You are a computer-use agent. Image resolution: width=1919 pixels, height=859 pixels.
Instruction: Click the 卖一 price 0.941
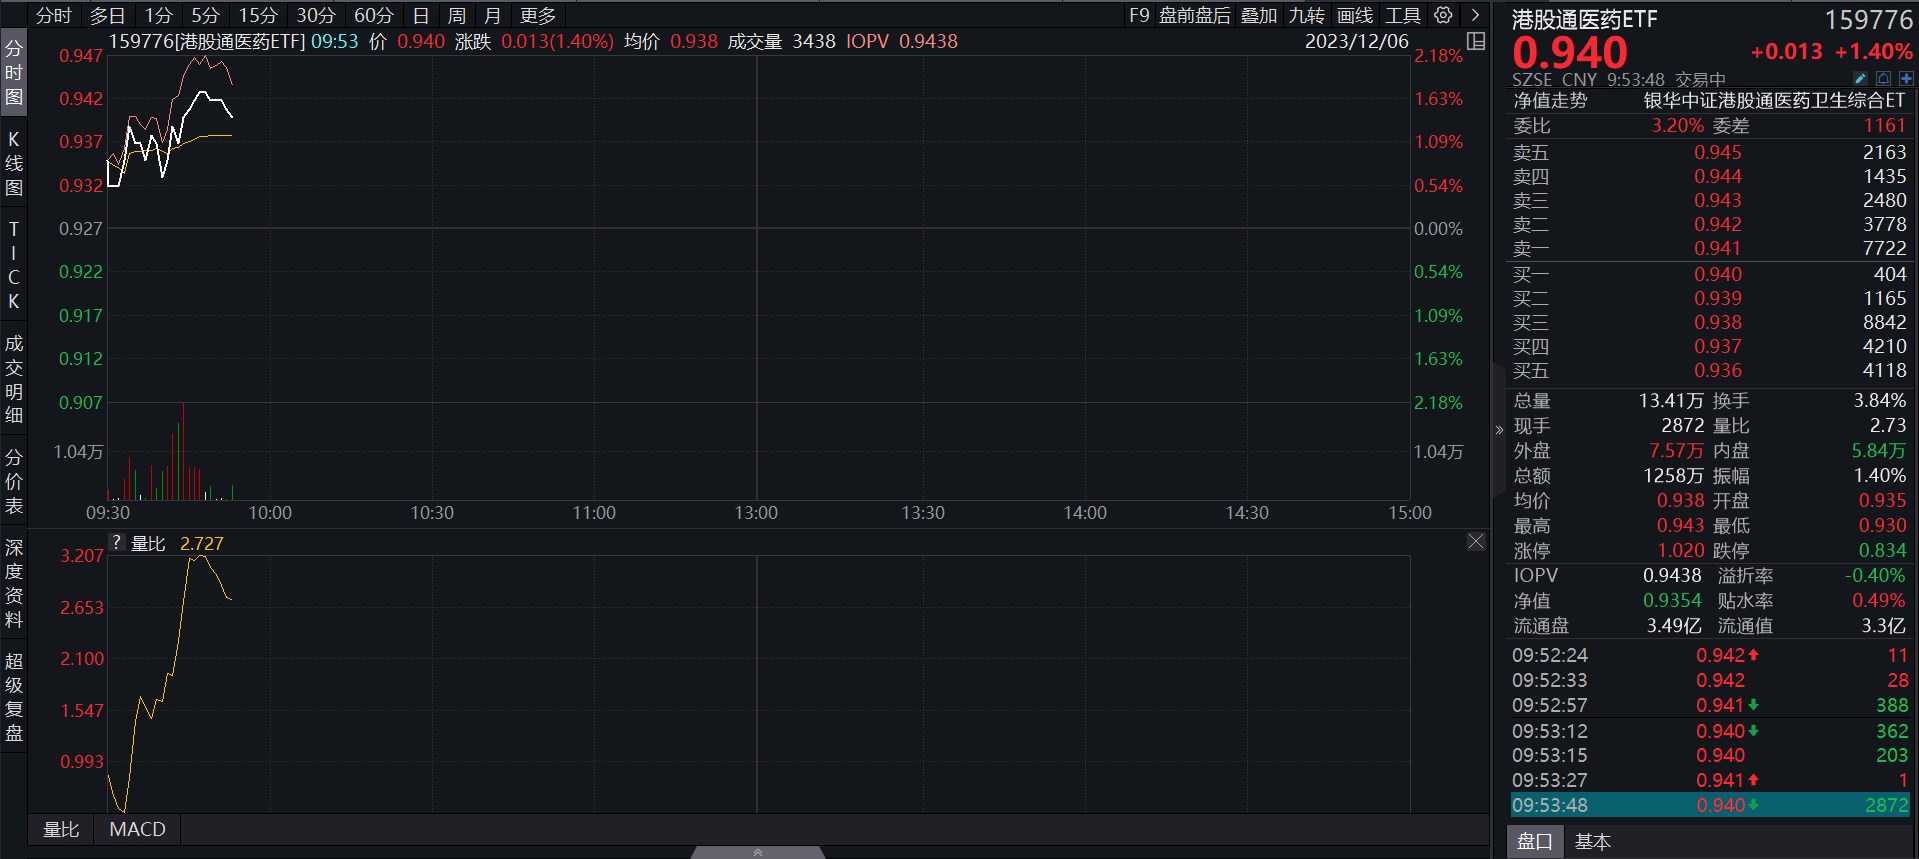click(1717, 248)
